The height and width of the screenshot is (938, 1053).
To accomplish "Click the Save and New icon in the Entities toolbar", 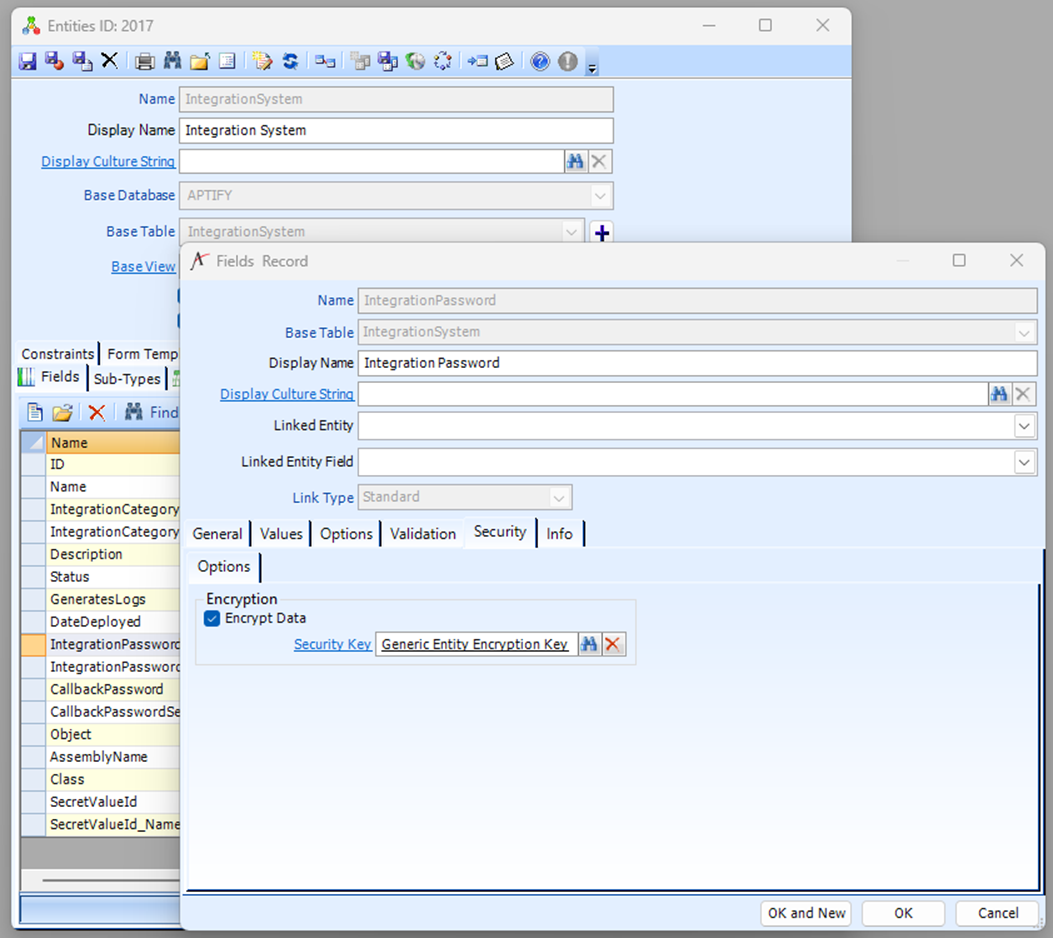I will pos(82,61).
